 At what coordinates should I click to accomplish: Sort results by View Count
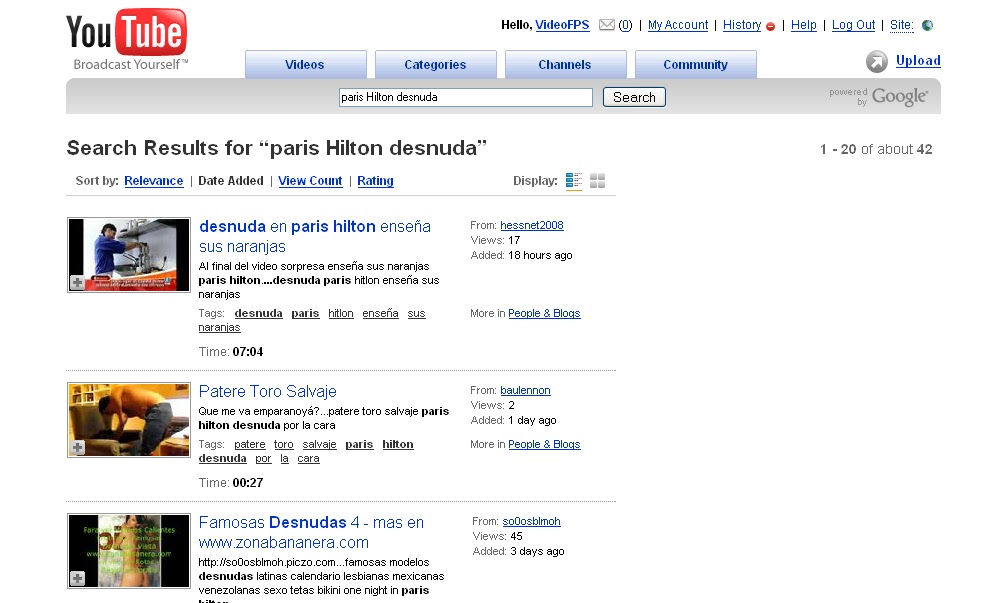click(x=310, y=181)
